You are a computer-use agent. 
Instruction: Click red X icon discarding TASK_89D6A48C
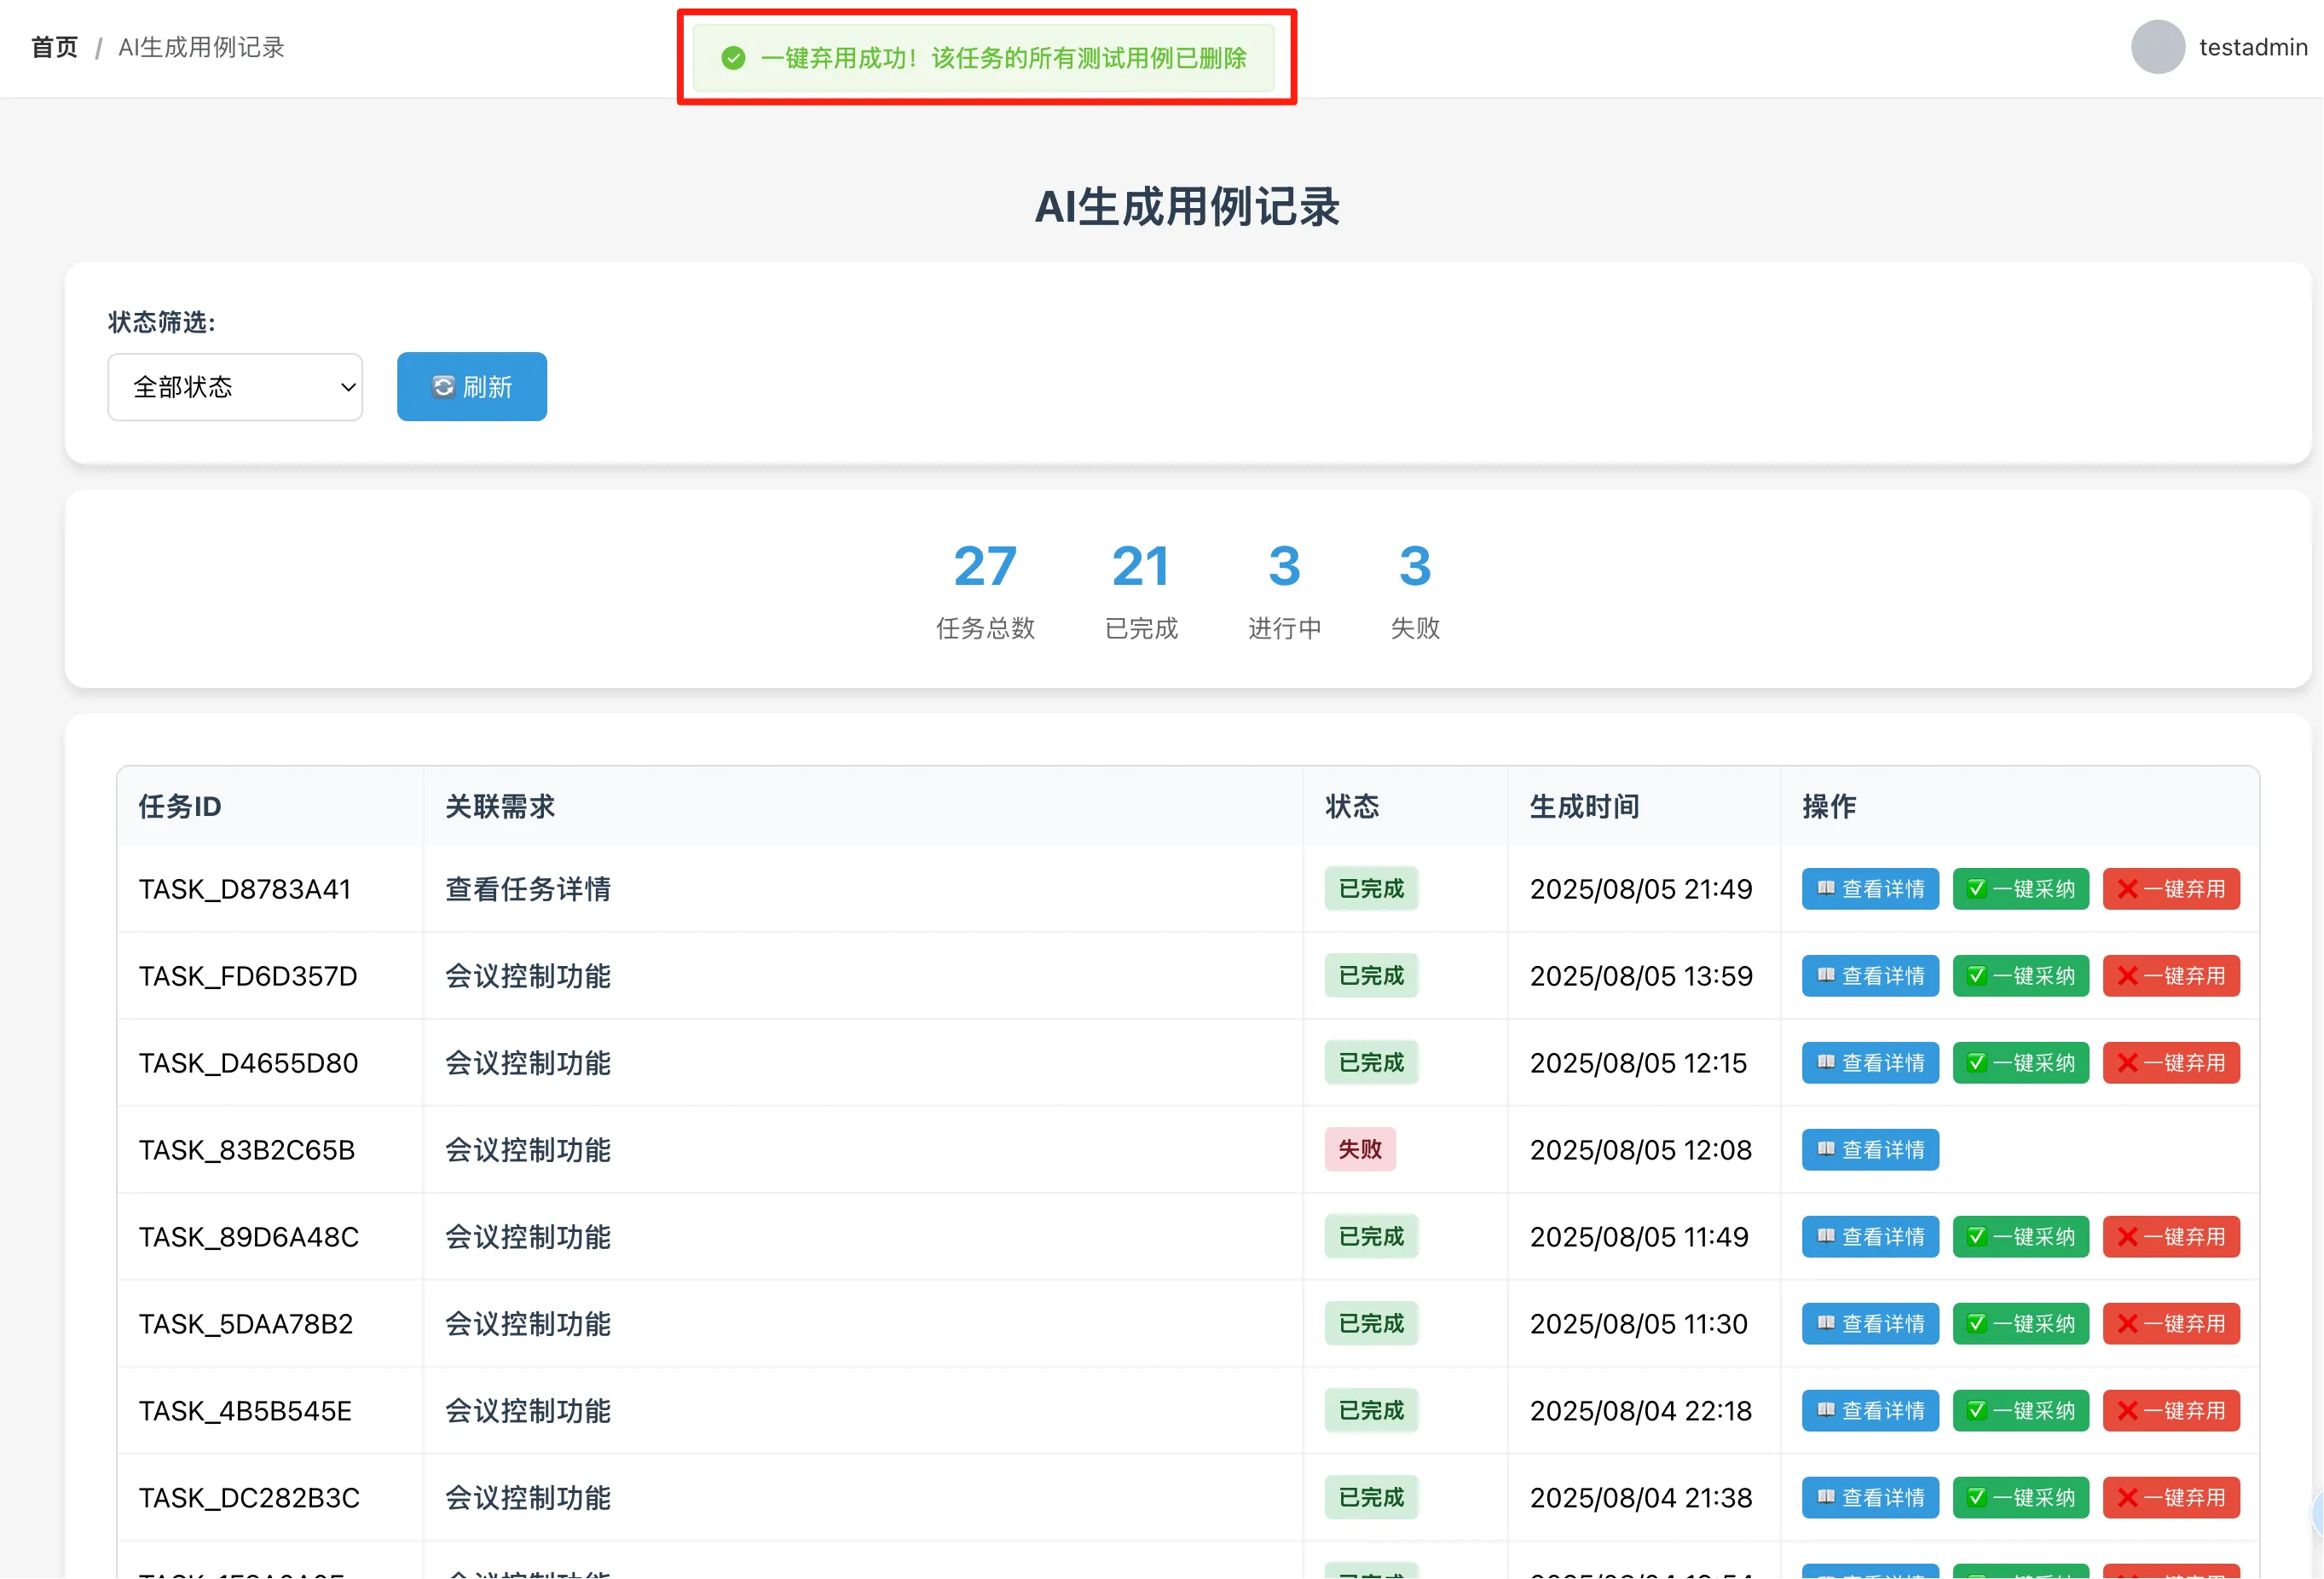pyautogui.click(x=2127, y=1237)
